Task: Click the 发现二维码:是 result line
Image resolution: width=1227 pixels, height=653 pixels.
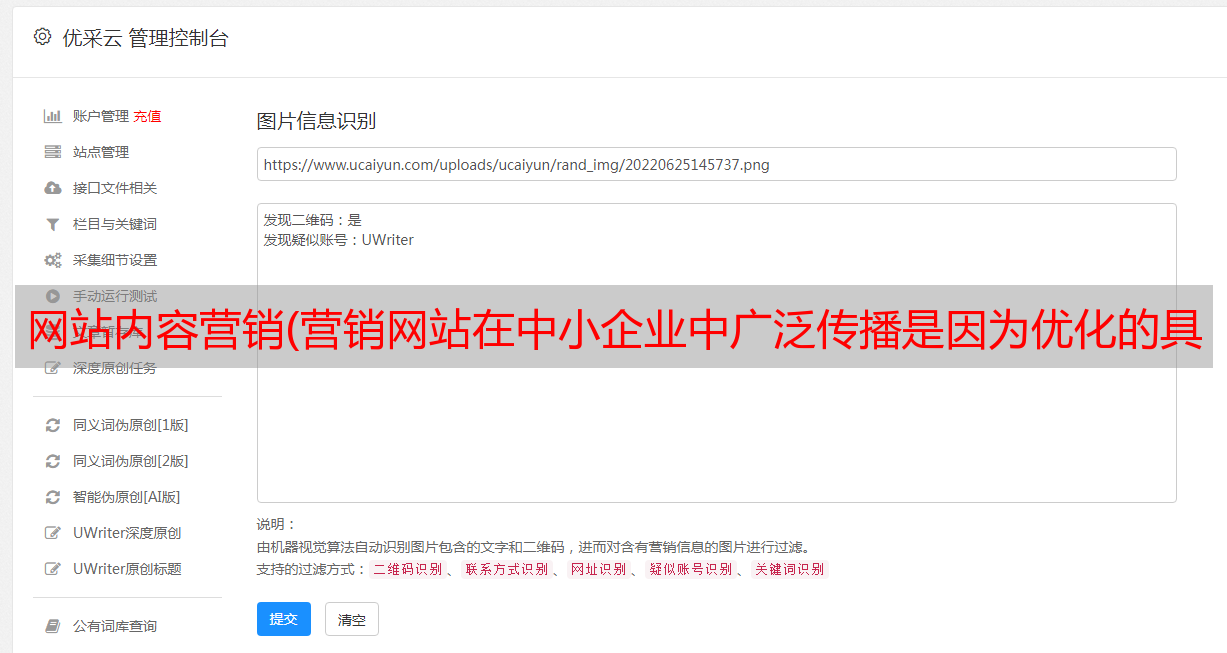Action: pos(313,220)
